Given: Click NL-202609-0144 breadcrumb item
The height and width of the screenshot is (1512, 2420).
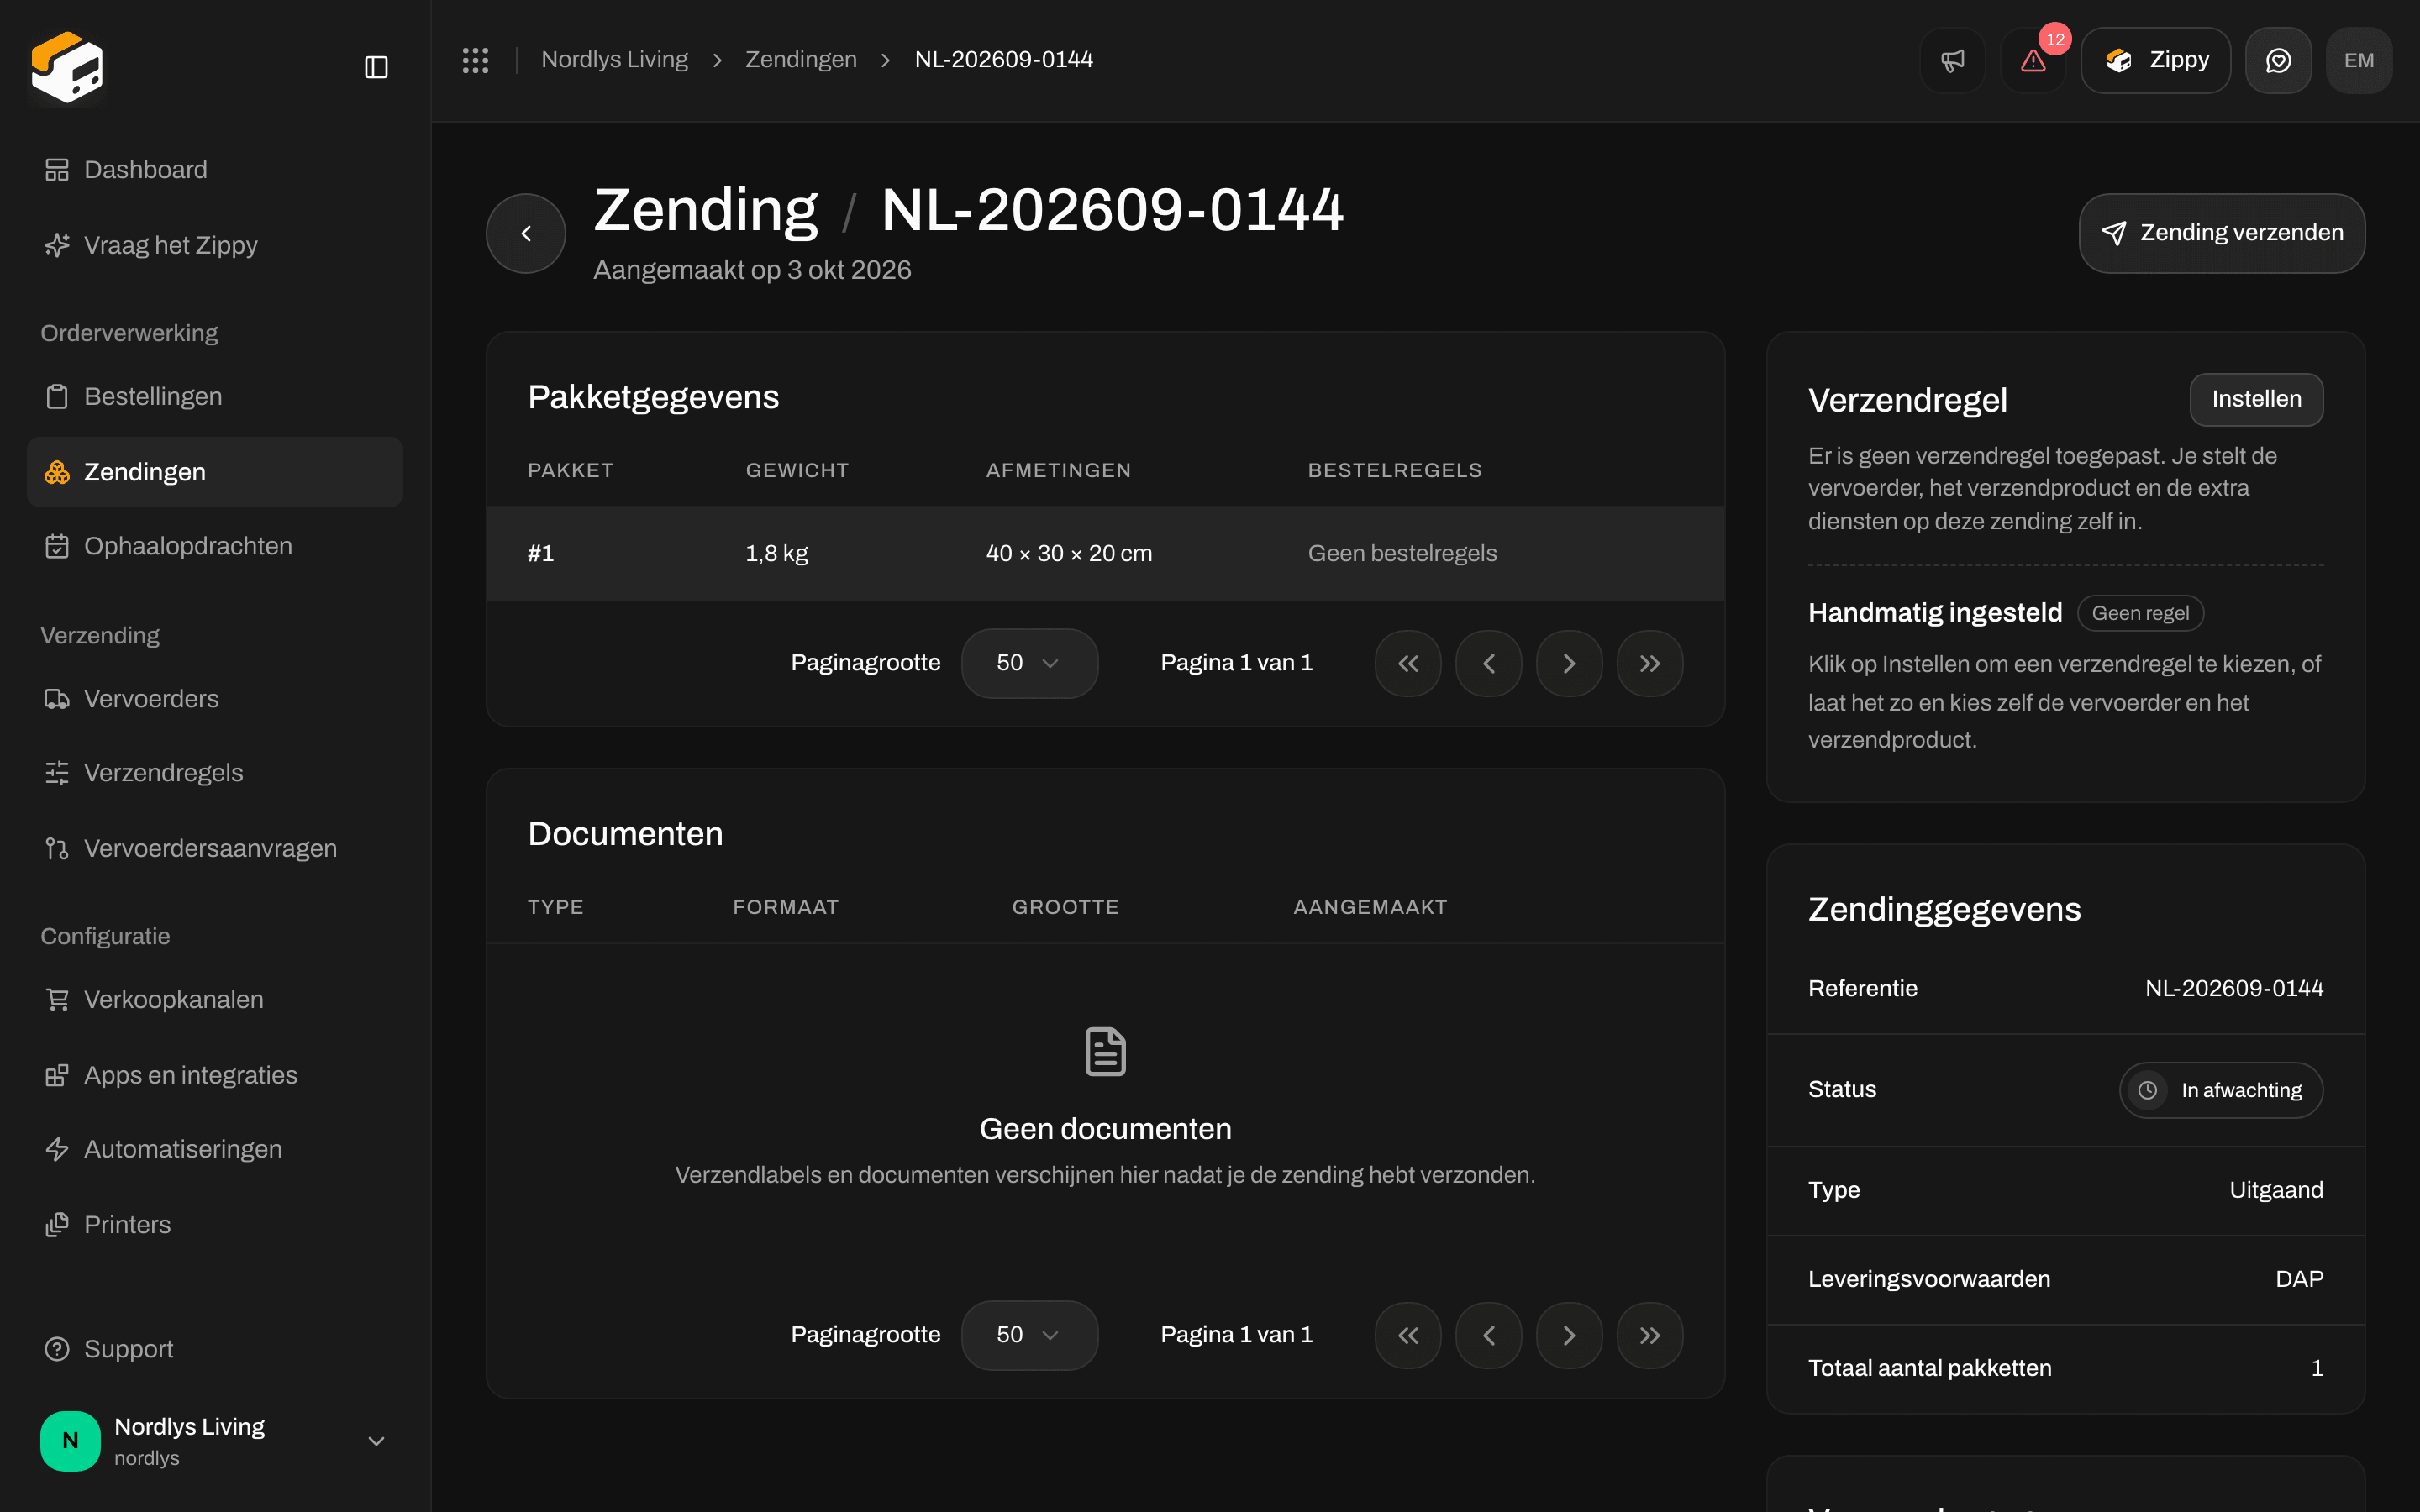Looking at the screenshot, I should (1003, 60).
